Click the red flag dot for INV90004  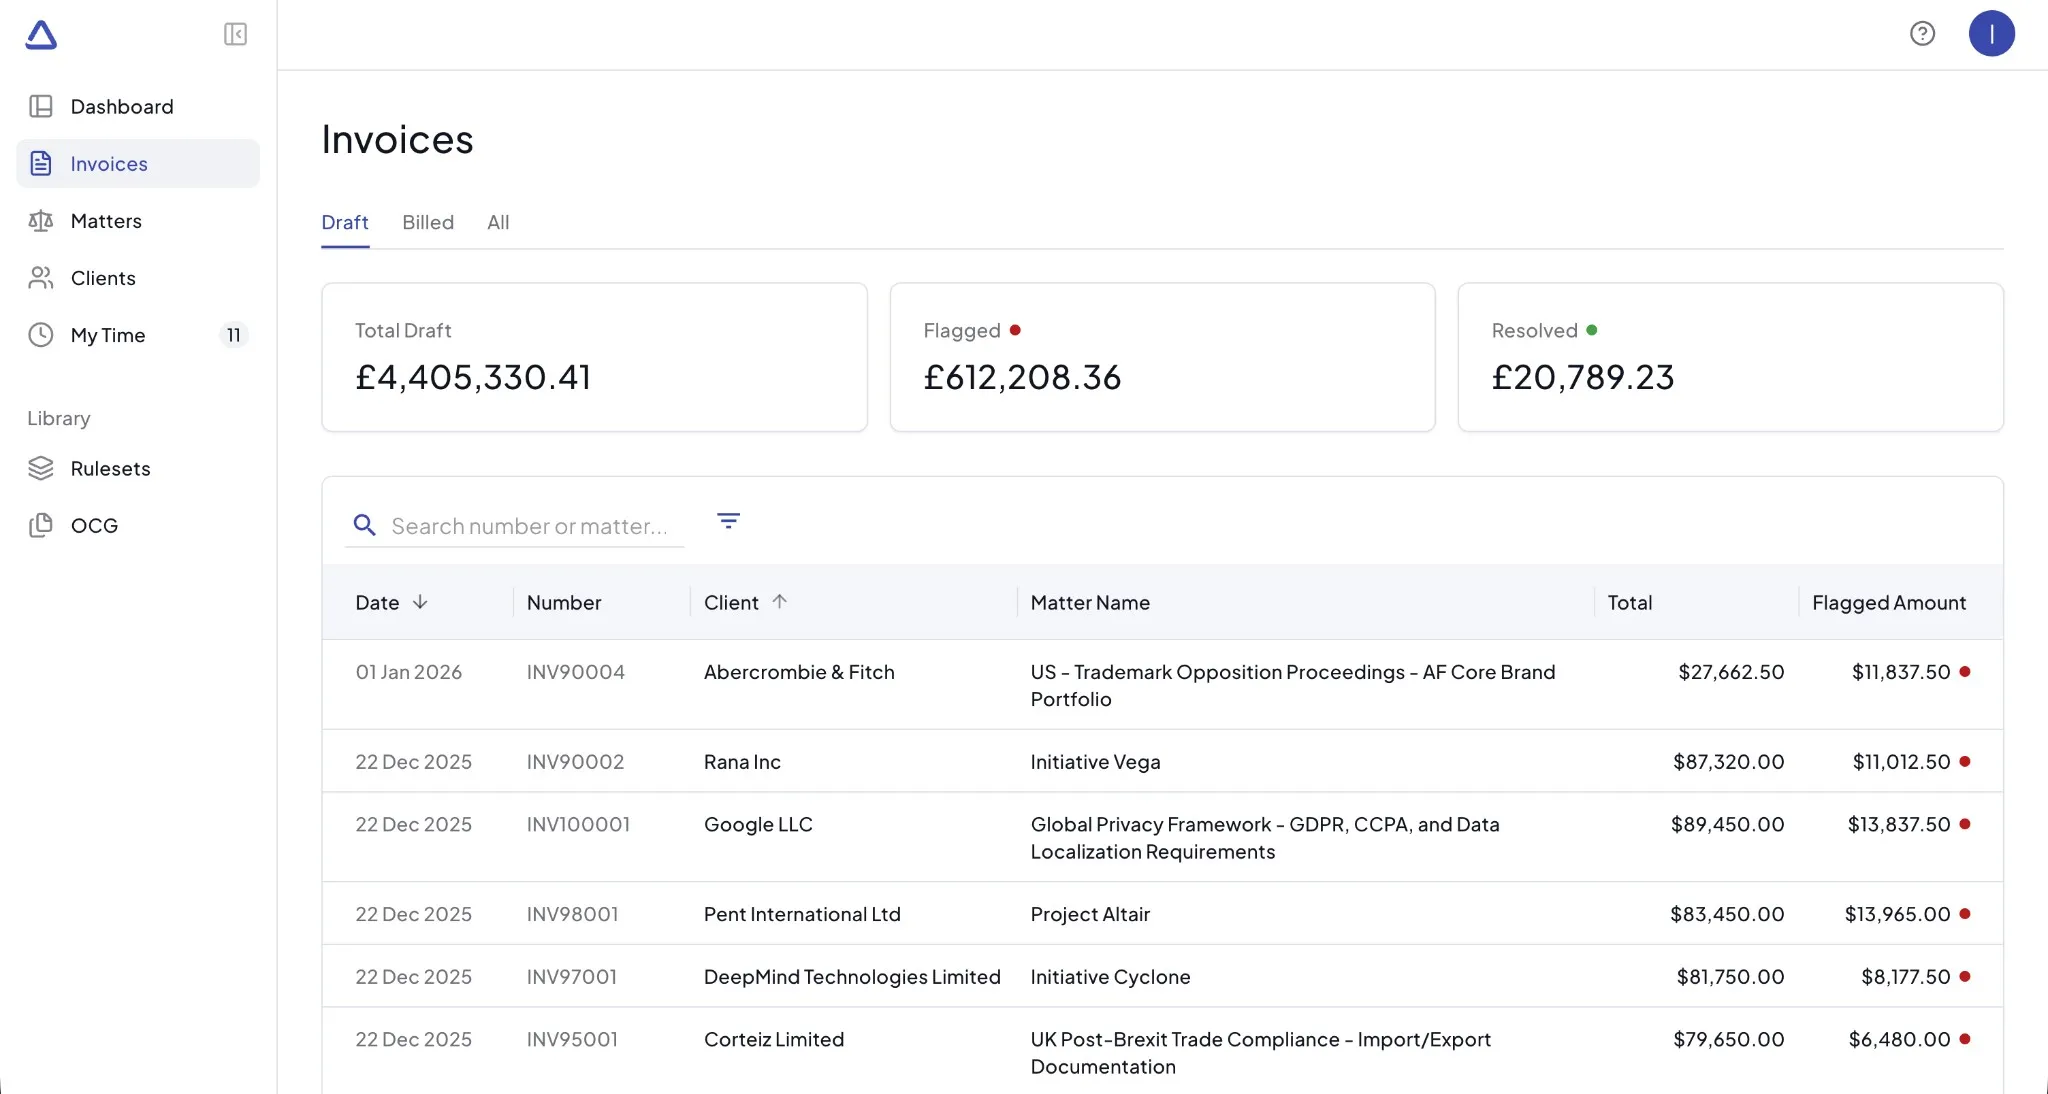(x=1965, y=672)
